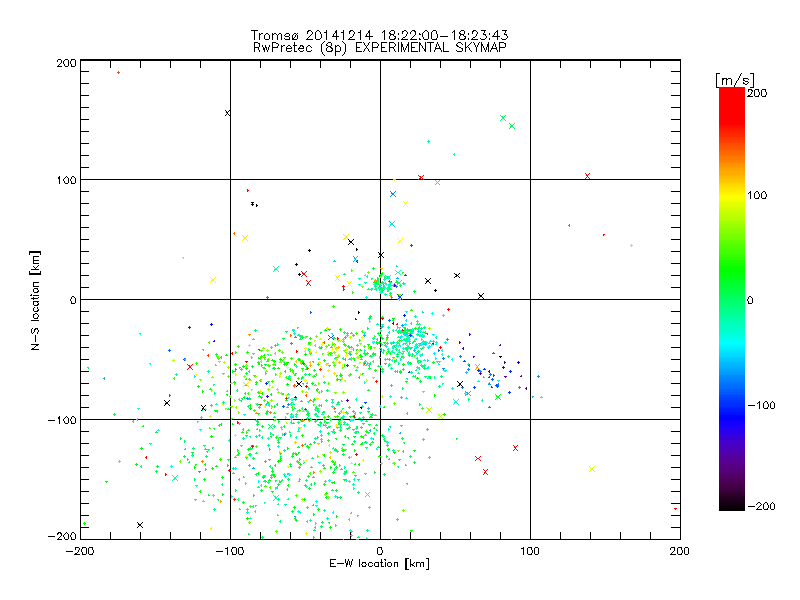
Task: Click the E-W axis "0" tick label
Action: (380, 551)
